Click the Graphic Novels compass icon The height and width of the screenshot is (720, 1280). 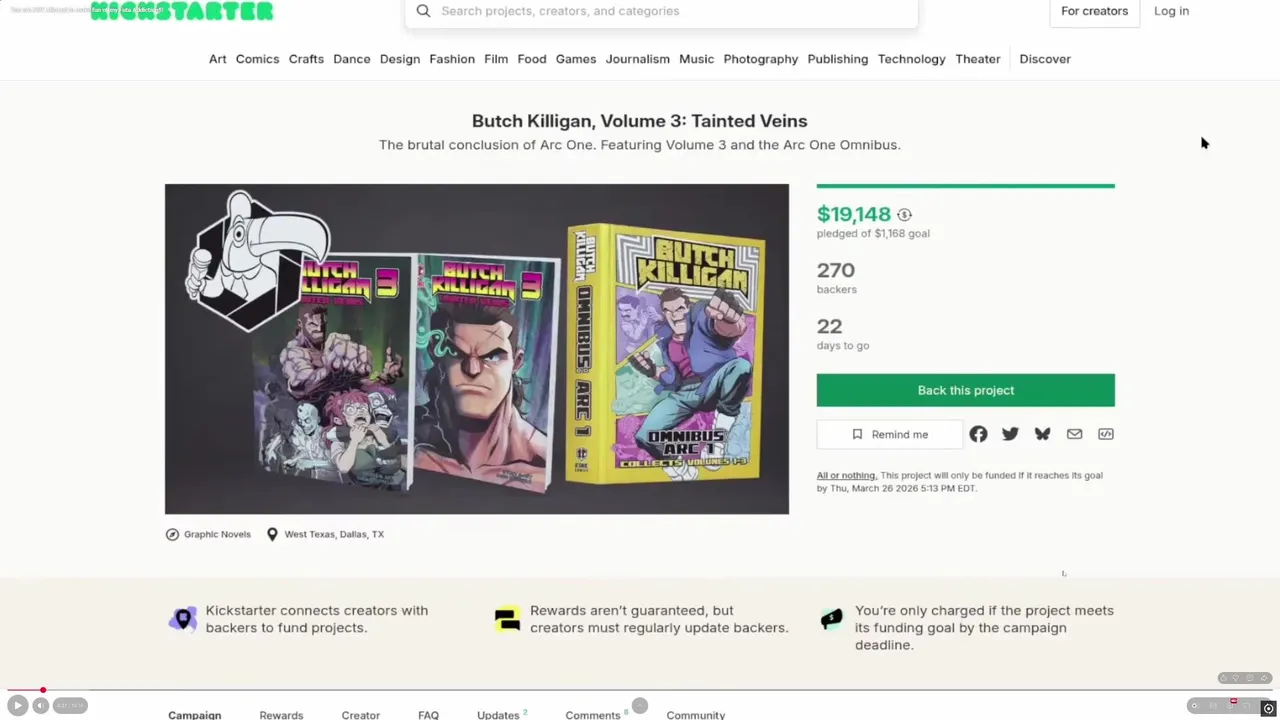[172, 534]
